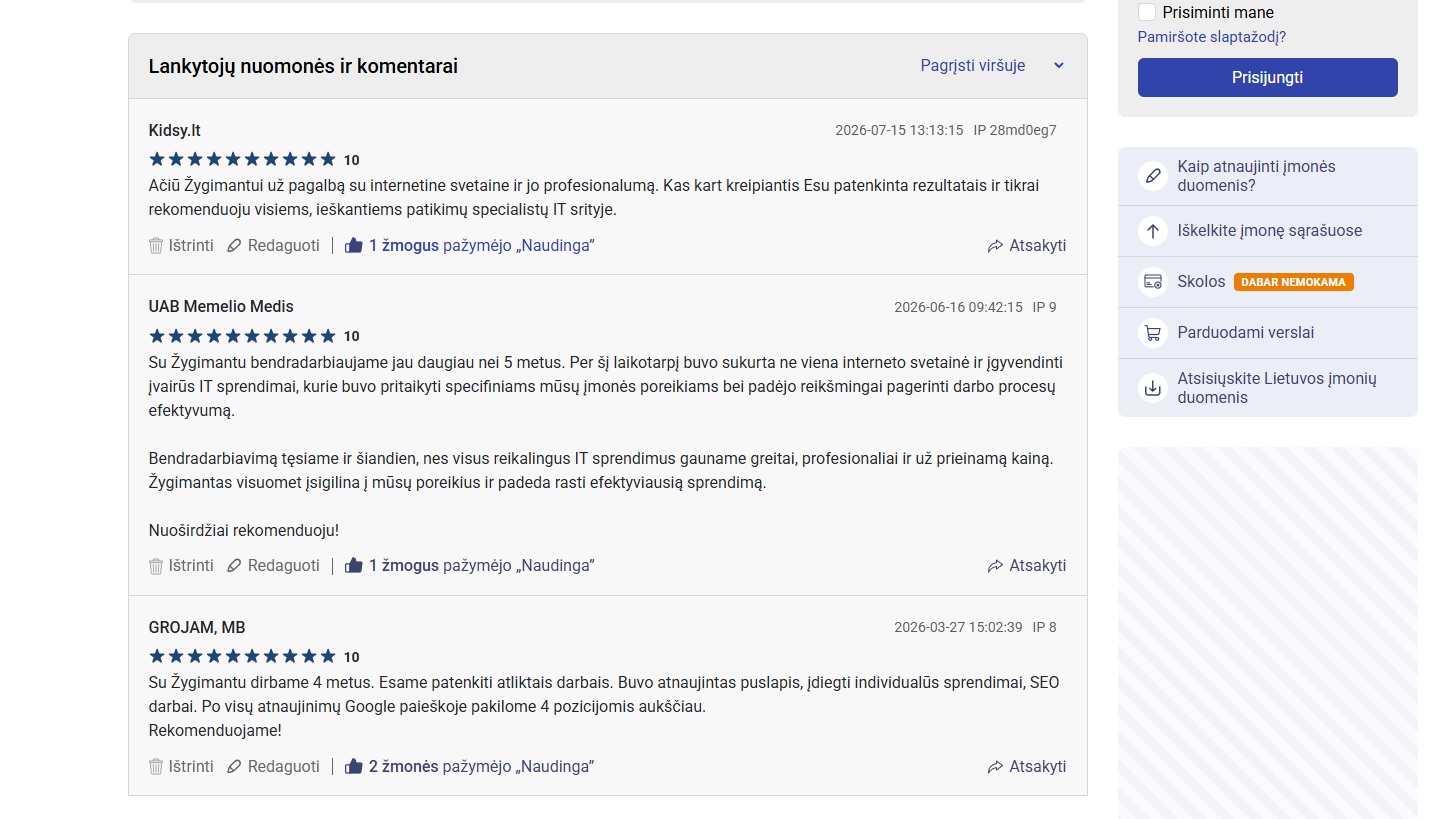1439x819 pixels.
Task: Open the Pagrįsti viršuje sort dropdown
Action: (993, 65)
